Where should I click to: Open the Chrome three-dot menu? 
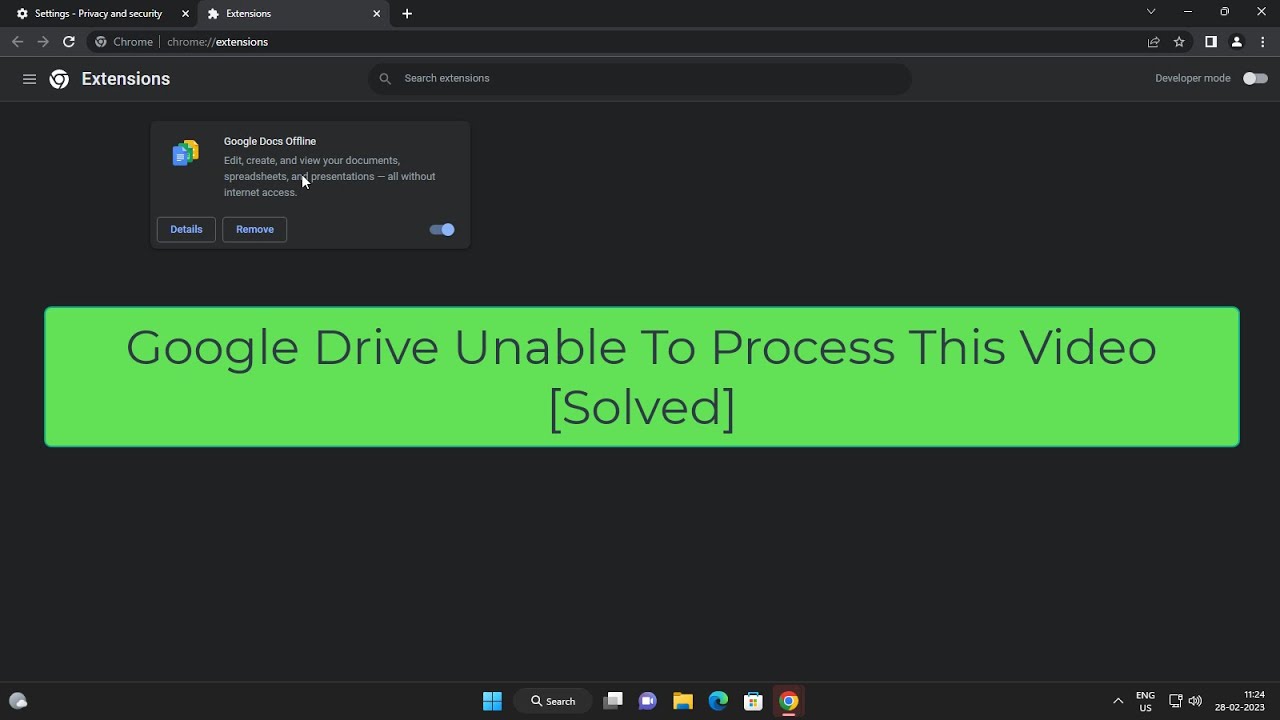(x=1263, y=42)
